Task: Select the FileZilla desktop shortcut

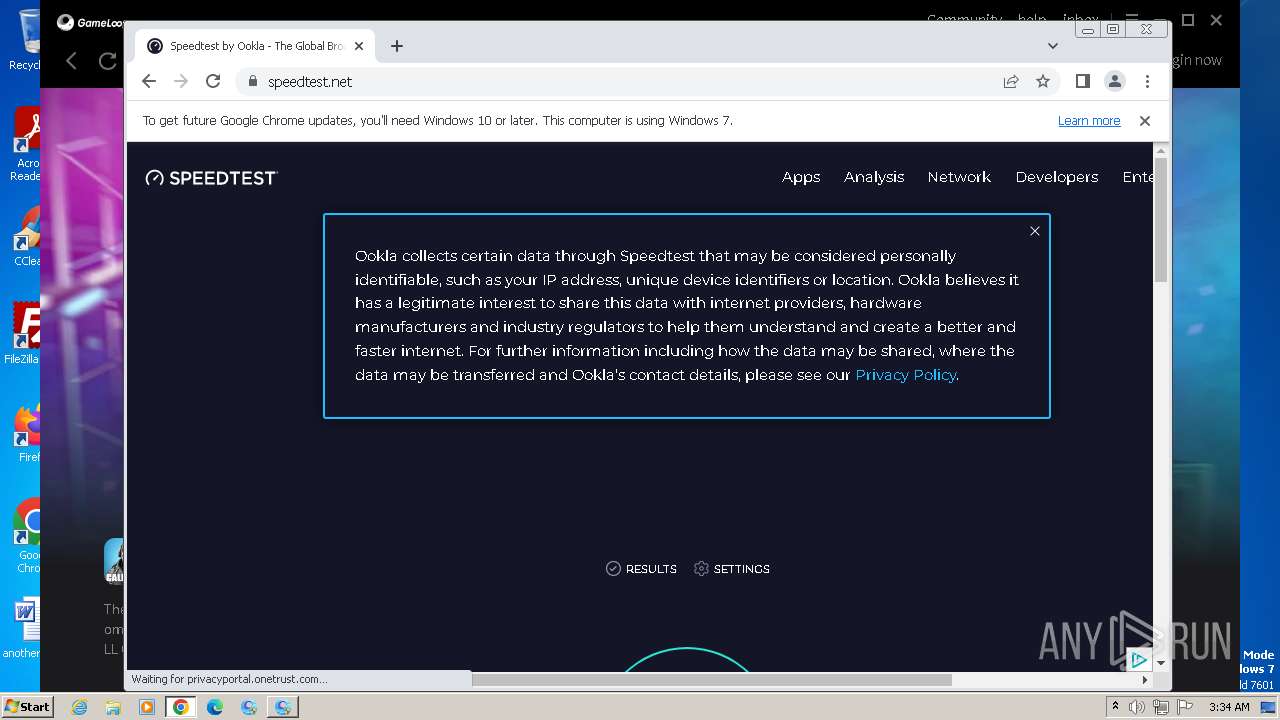Action: tap(24, 335)
